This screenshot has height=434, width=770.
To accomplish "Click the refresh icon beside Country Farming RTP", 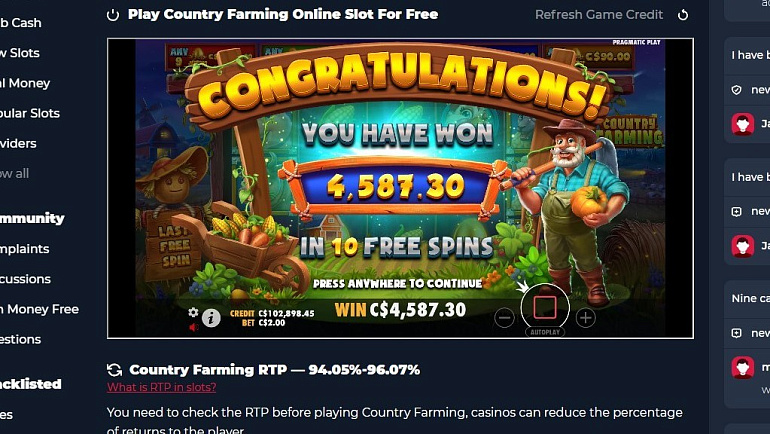I will coord(114,370).
